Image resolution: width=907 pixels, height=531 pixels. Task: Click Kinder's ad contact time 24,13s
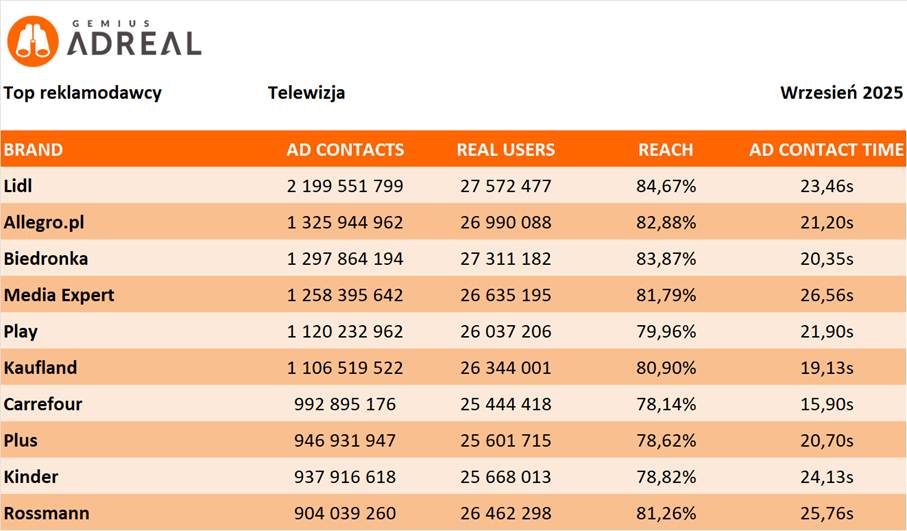(x=825, y=477)
